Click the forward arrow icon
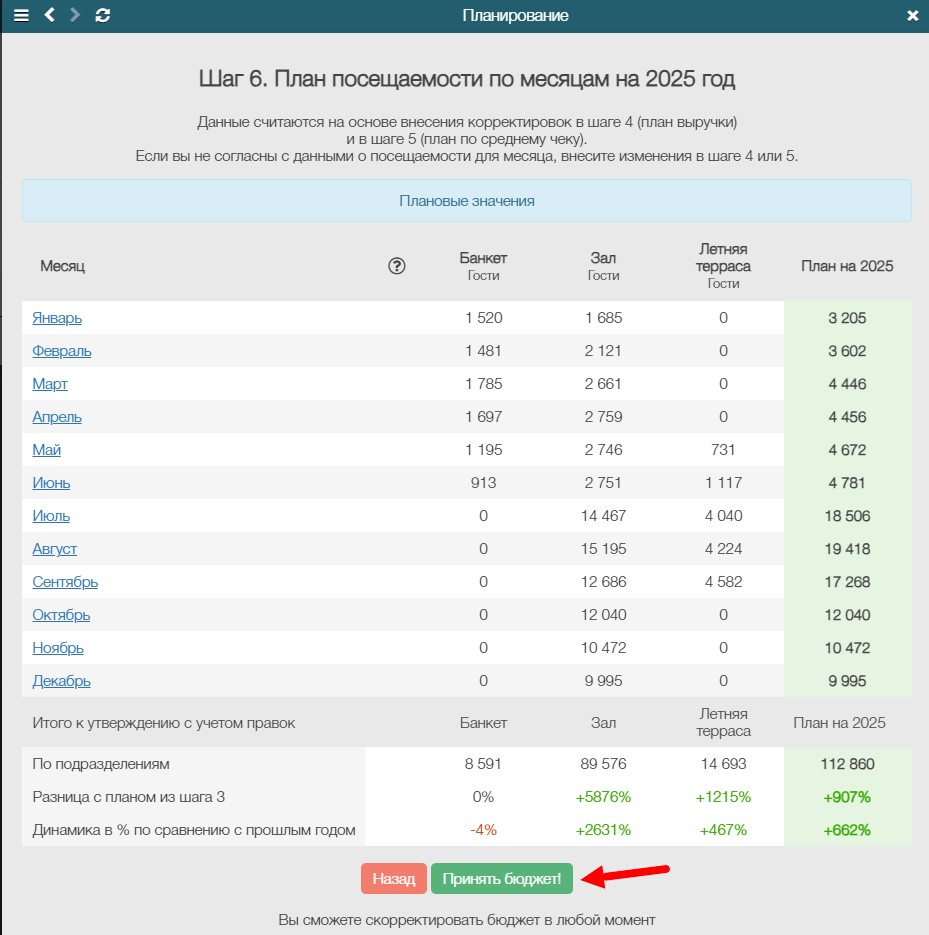Viewport: 929px width, 935px height. 76,16
